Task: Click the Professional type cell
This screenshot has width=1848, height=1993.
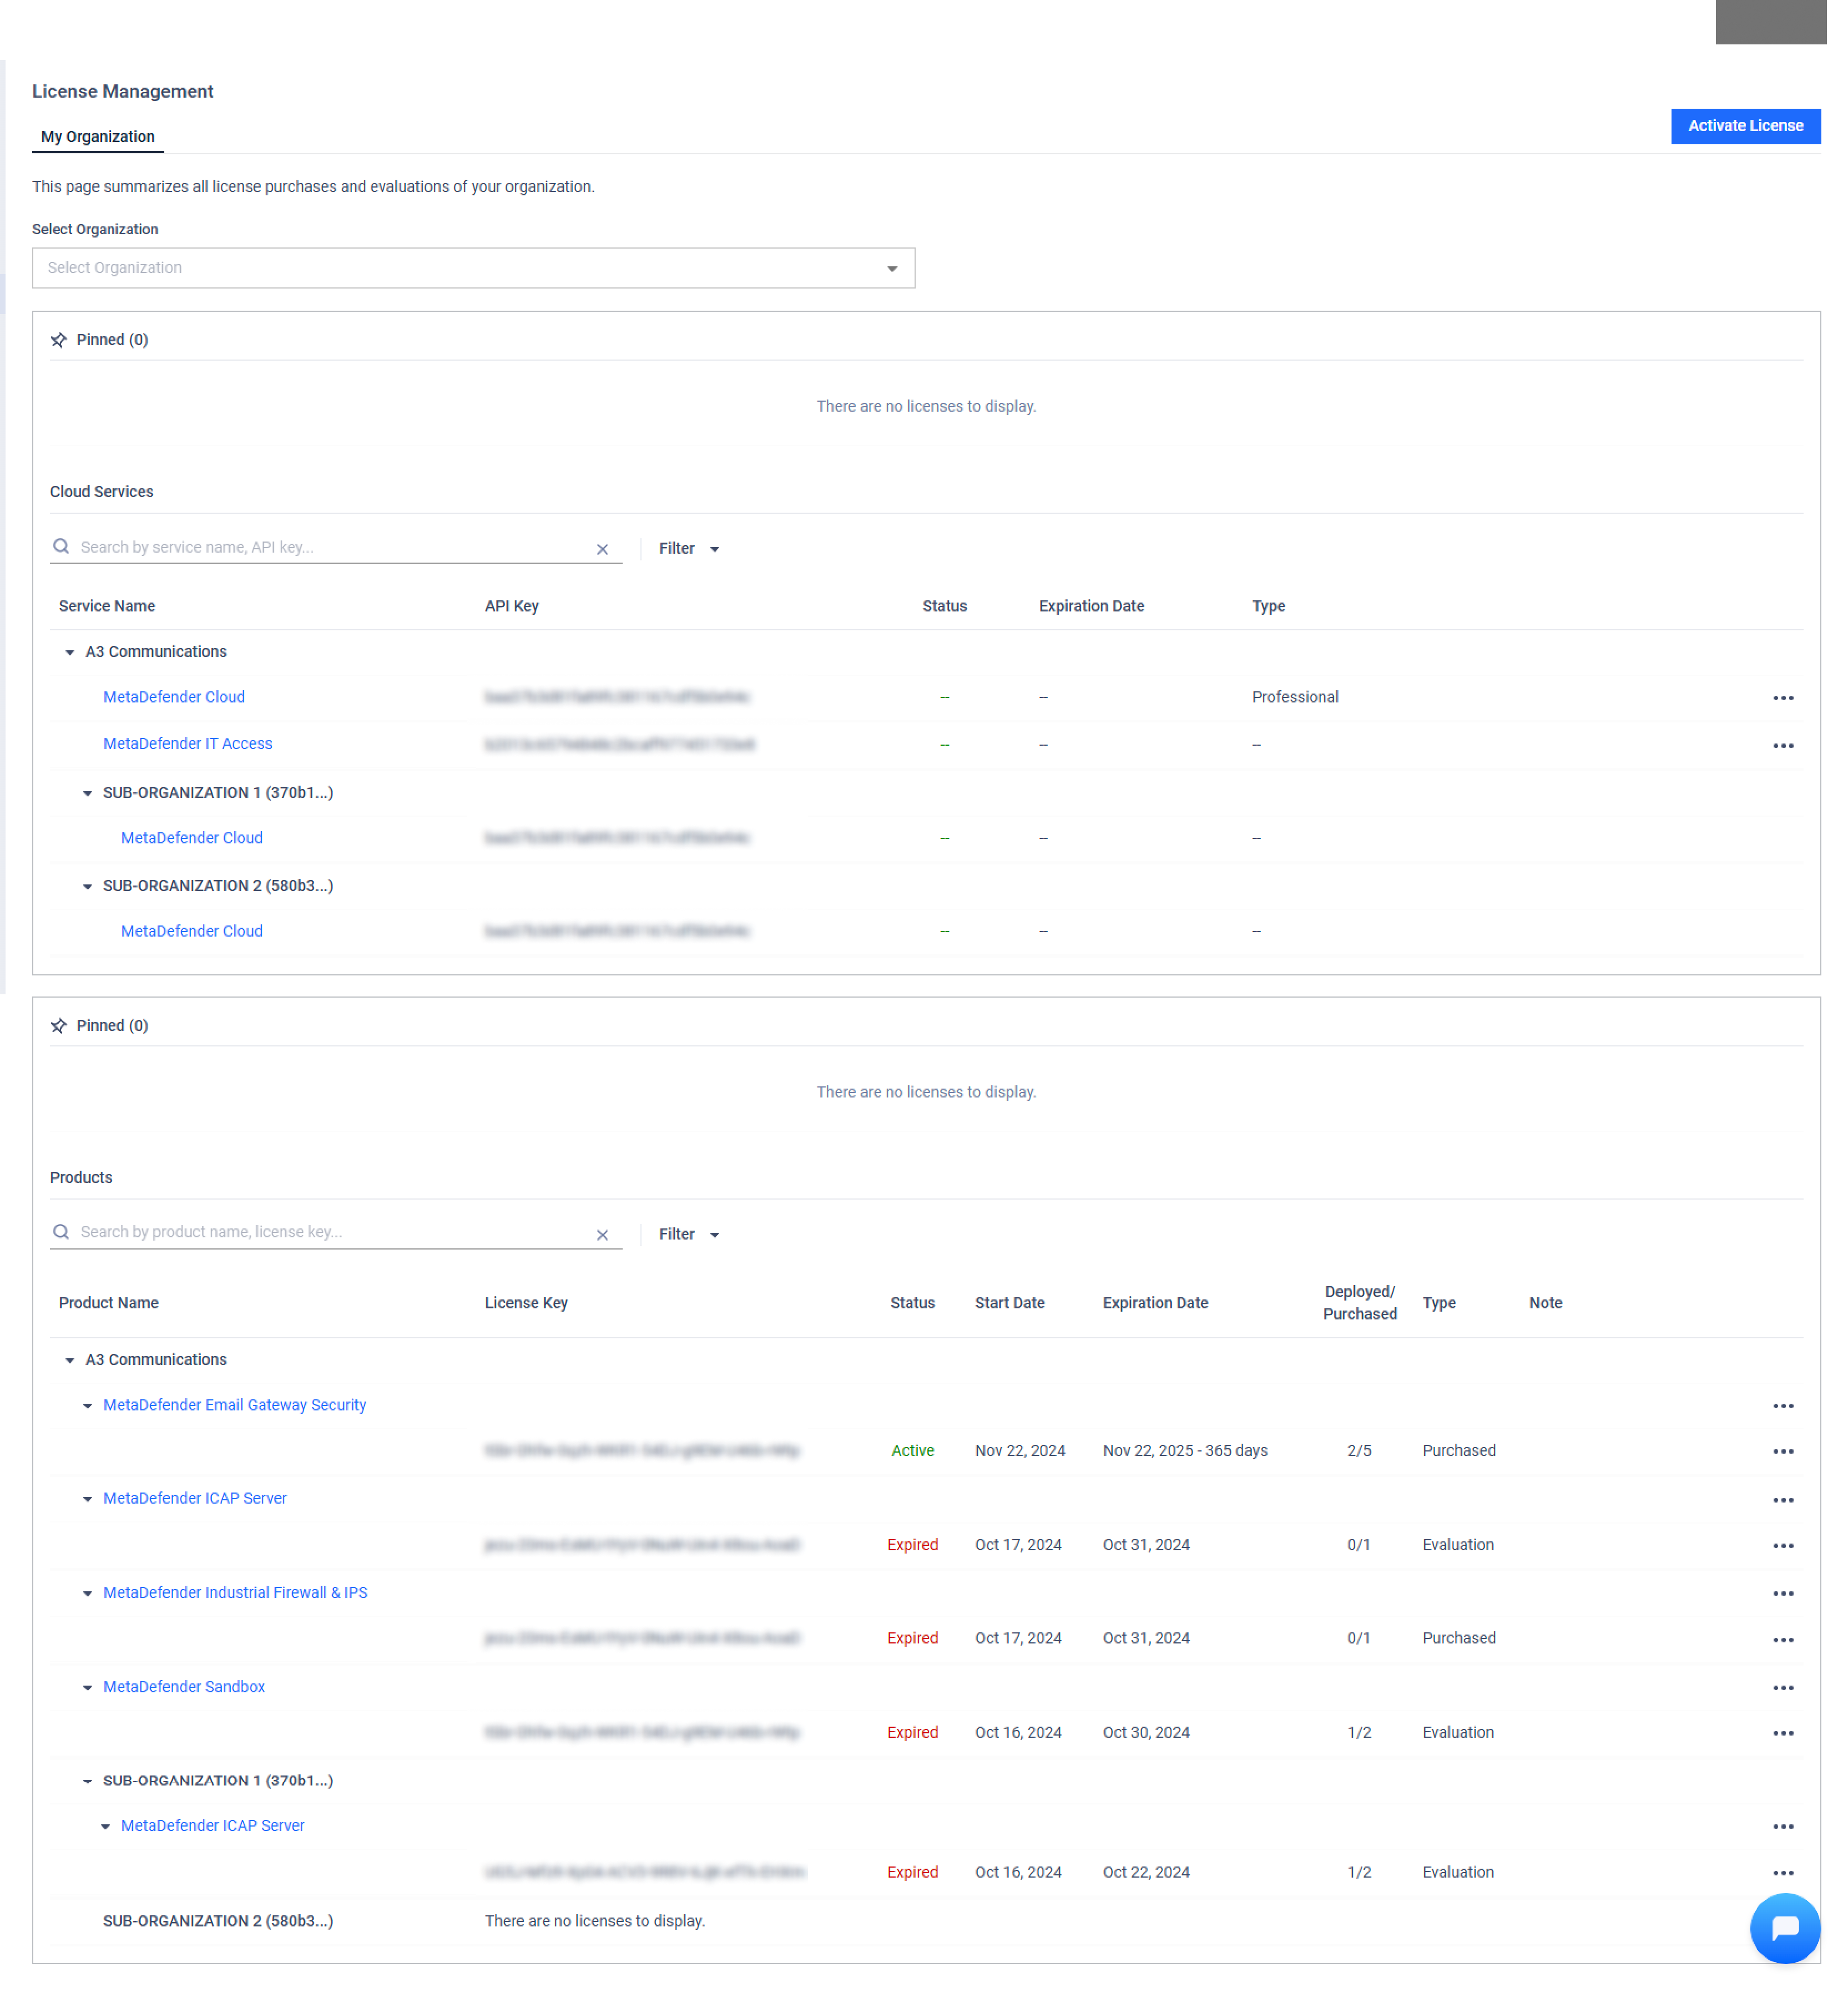Action: (x=1295, y=697)
